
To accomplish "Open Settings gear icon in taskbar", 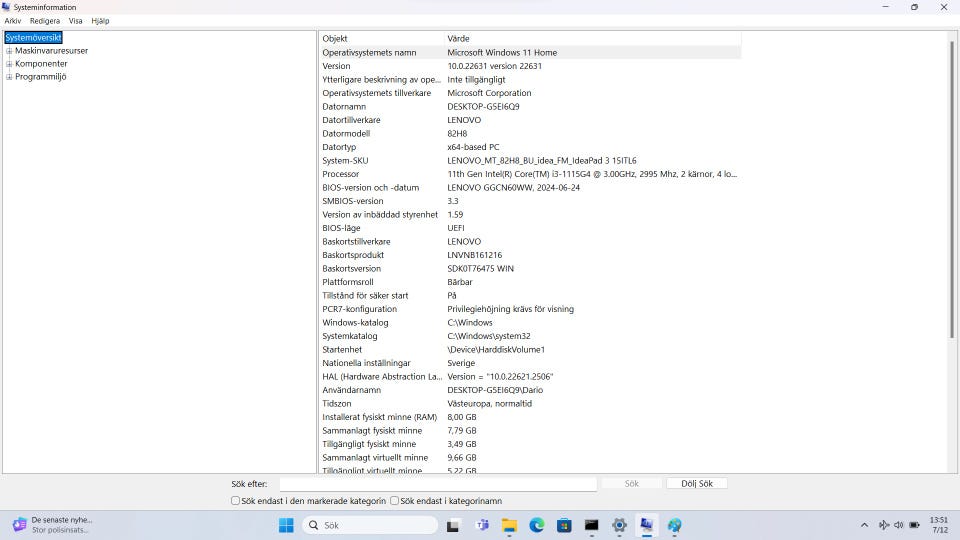I will click(x=619, y=525).
